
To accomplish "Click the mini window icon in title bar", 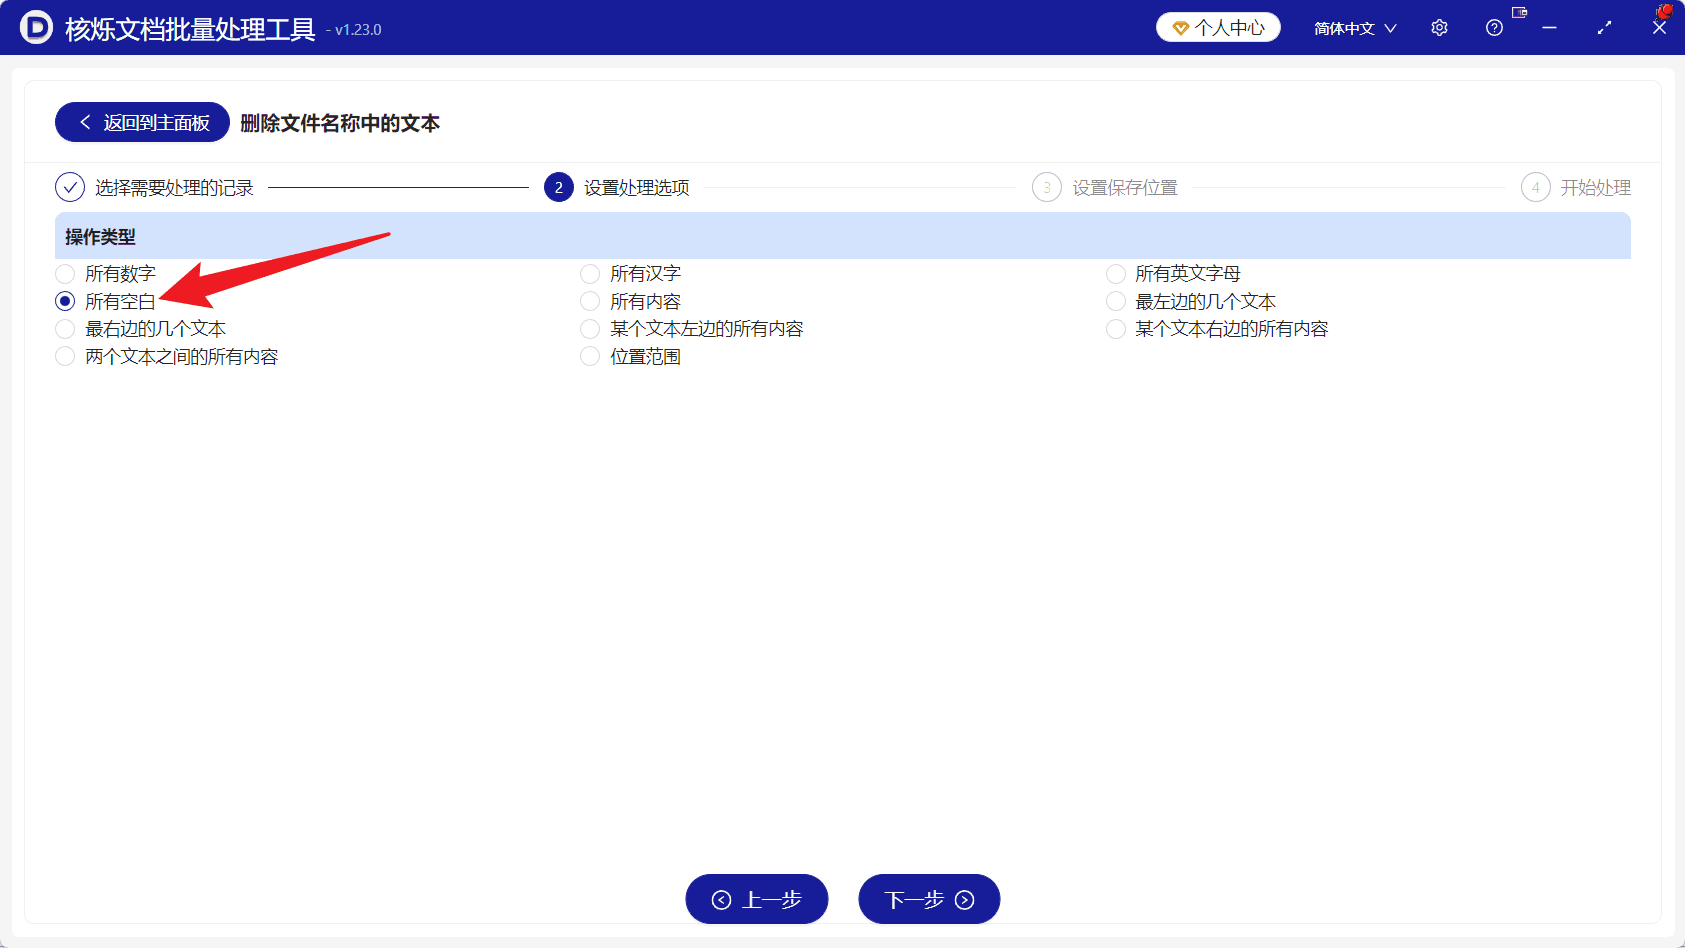I will click(1520, 13).
